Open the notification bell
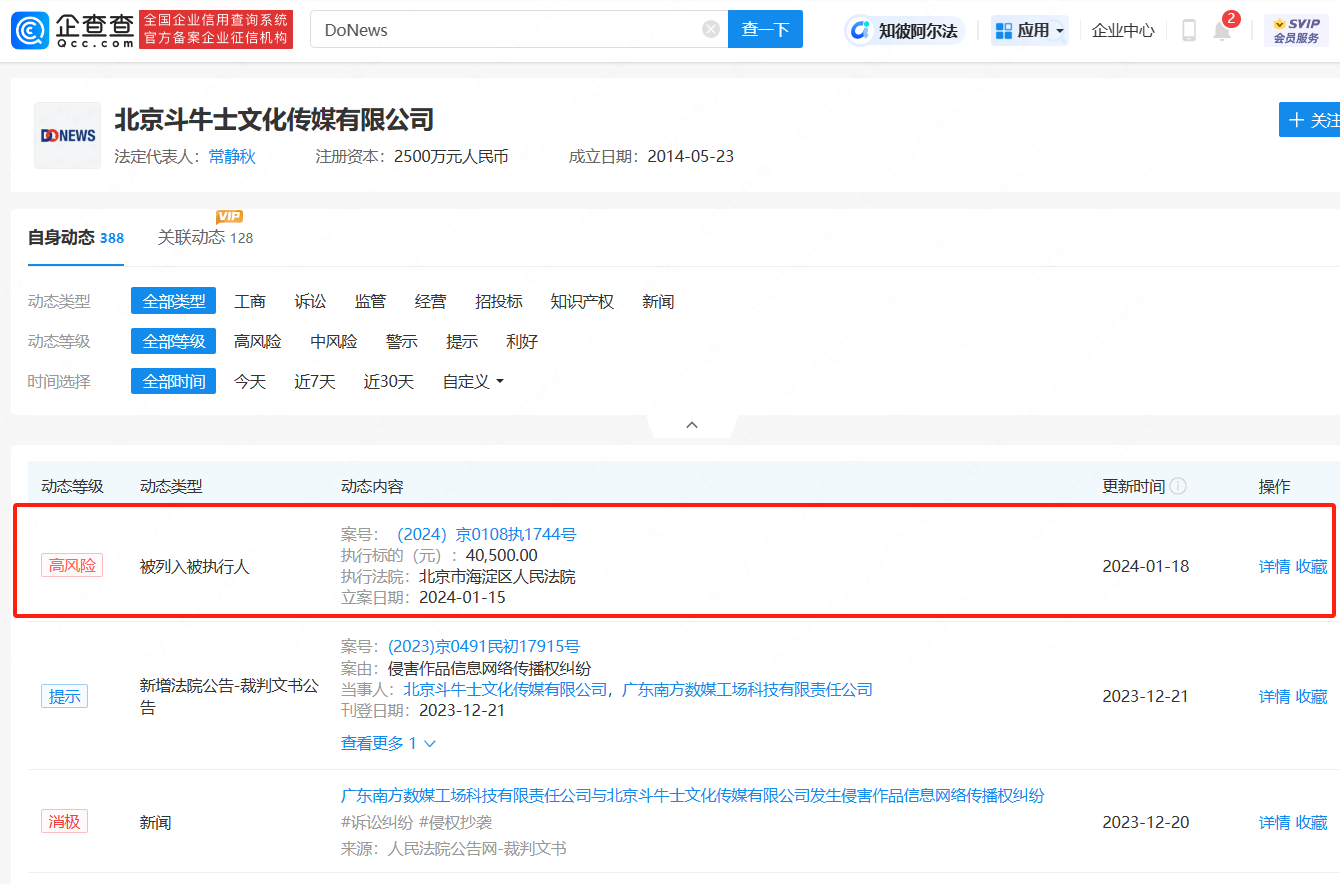 (x=1222, y=30)
